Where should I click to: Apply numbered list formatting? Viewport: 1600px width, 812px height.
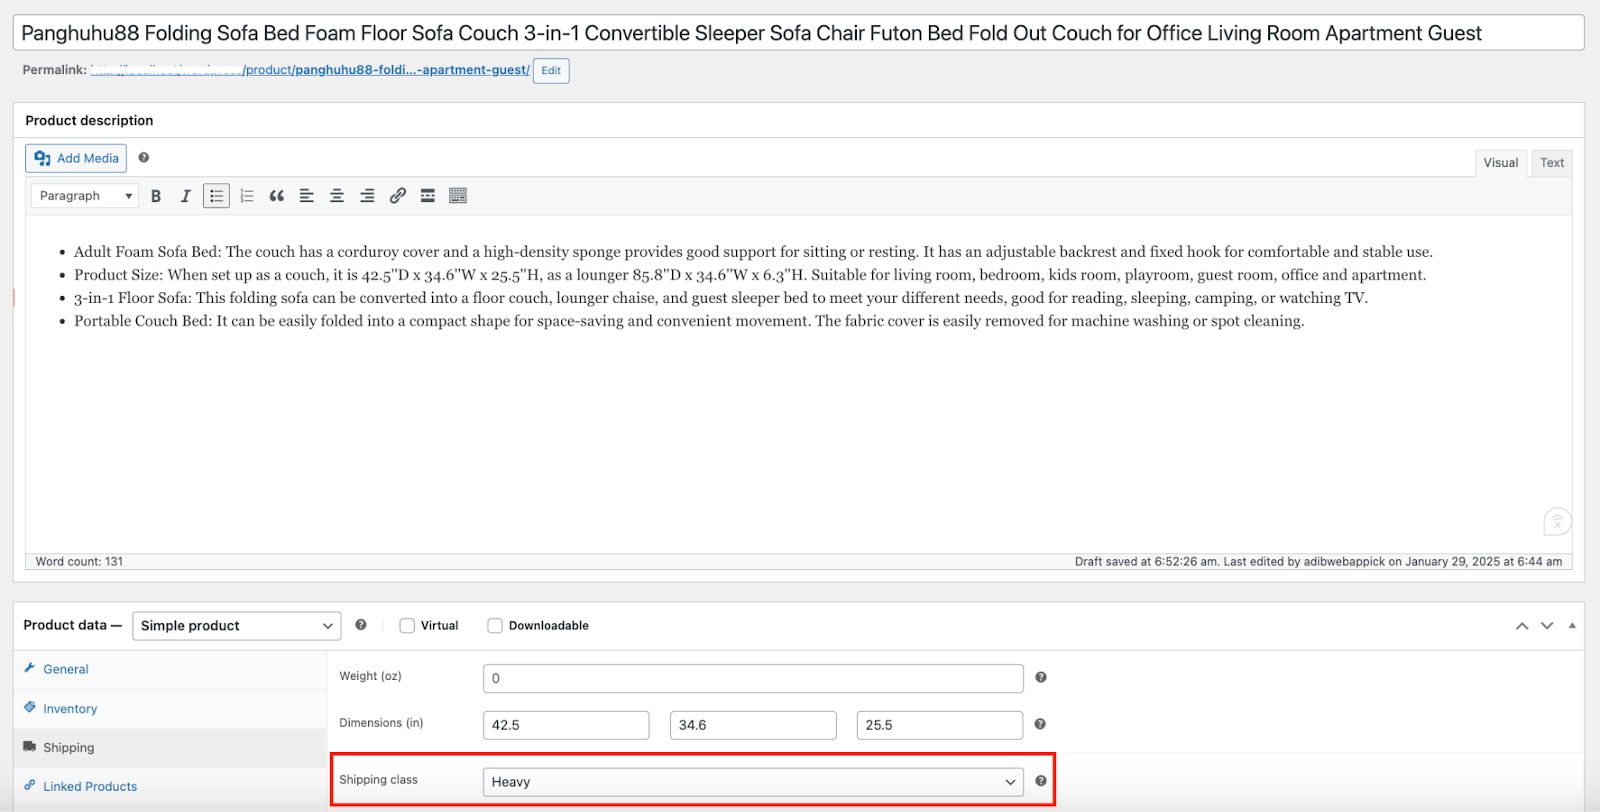(x=247, y=196)
